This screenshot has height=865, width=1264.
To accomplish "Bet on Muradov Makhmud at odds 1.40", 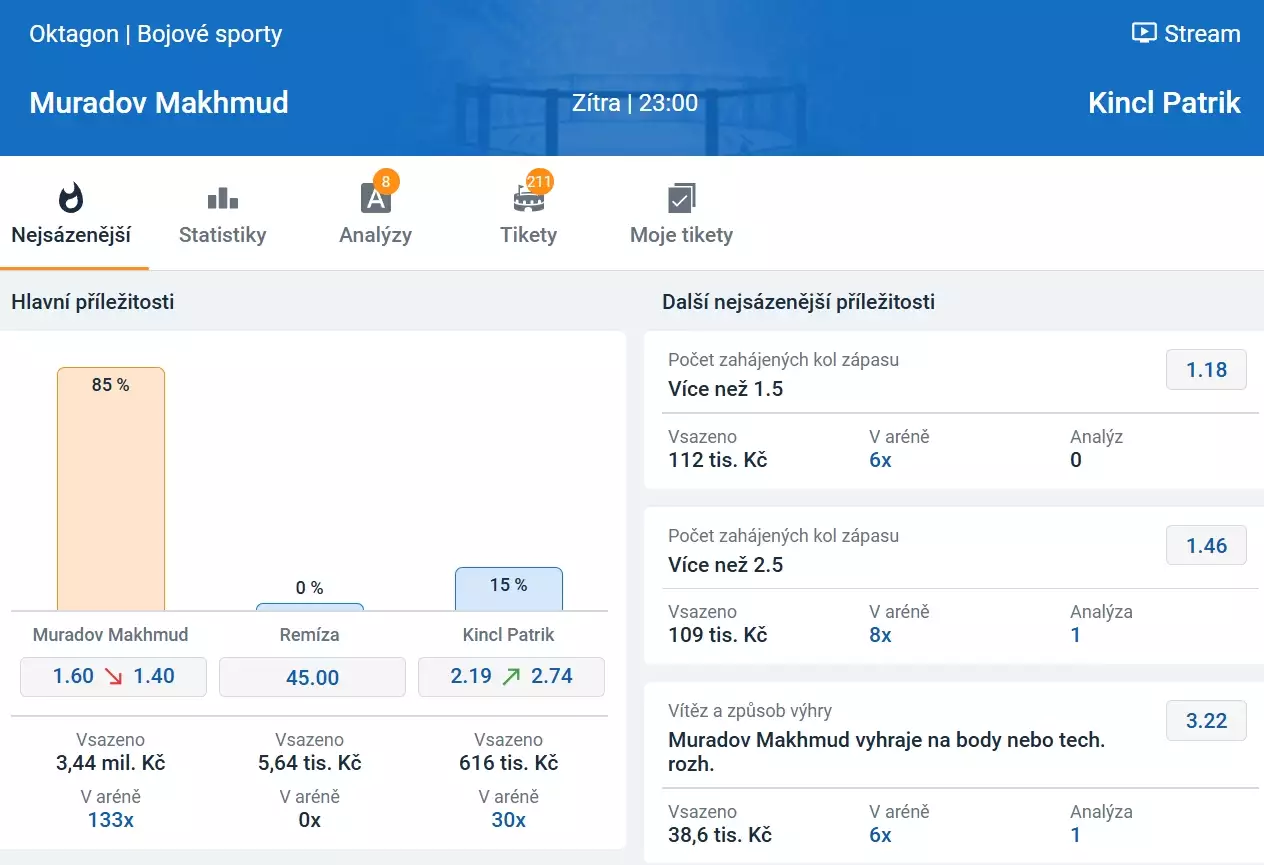I will point(113,676).
